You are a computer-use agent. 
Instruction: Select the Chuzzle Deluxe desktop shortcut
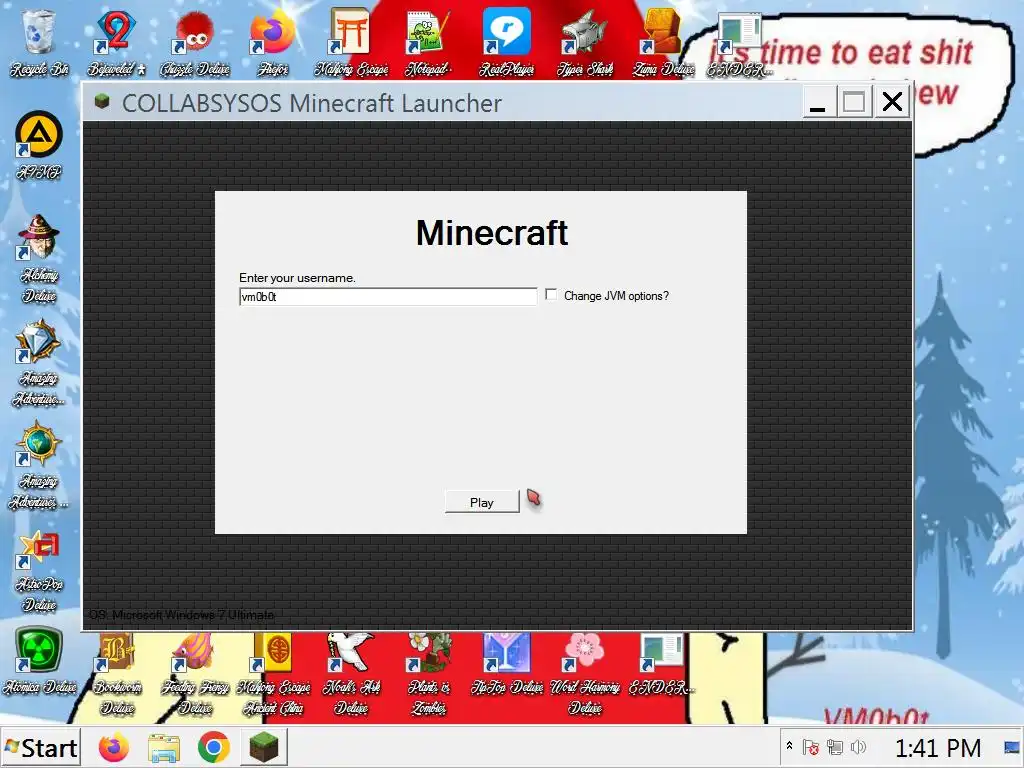pos(195,43)
